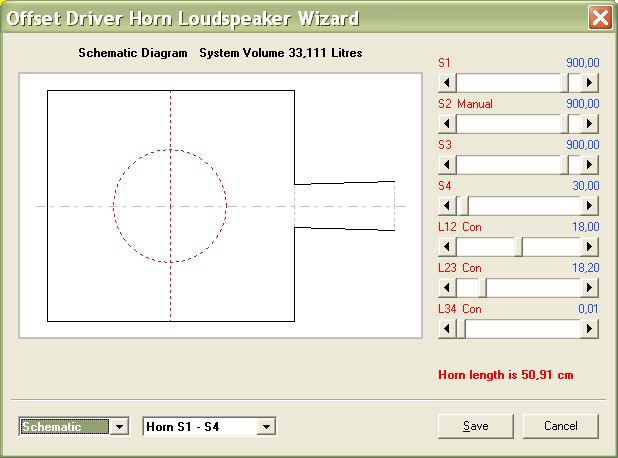
Task: Increase L12 using right scroll arrow
Action: pyautogui.click(x=589, y=247)
